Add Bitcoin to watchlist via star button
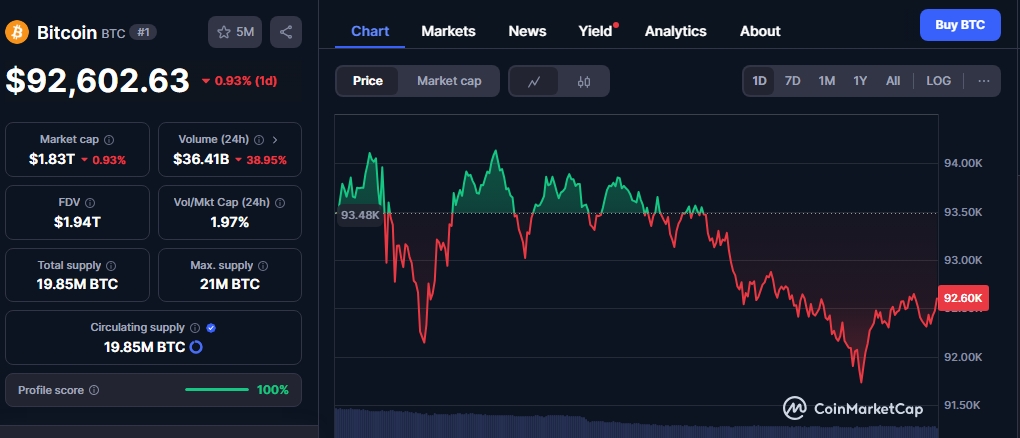Image resolution: width=1020 pixels, height=438 pixels. (x=235, y=32)
